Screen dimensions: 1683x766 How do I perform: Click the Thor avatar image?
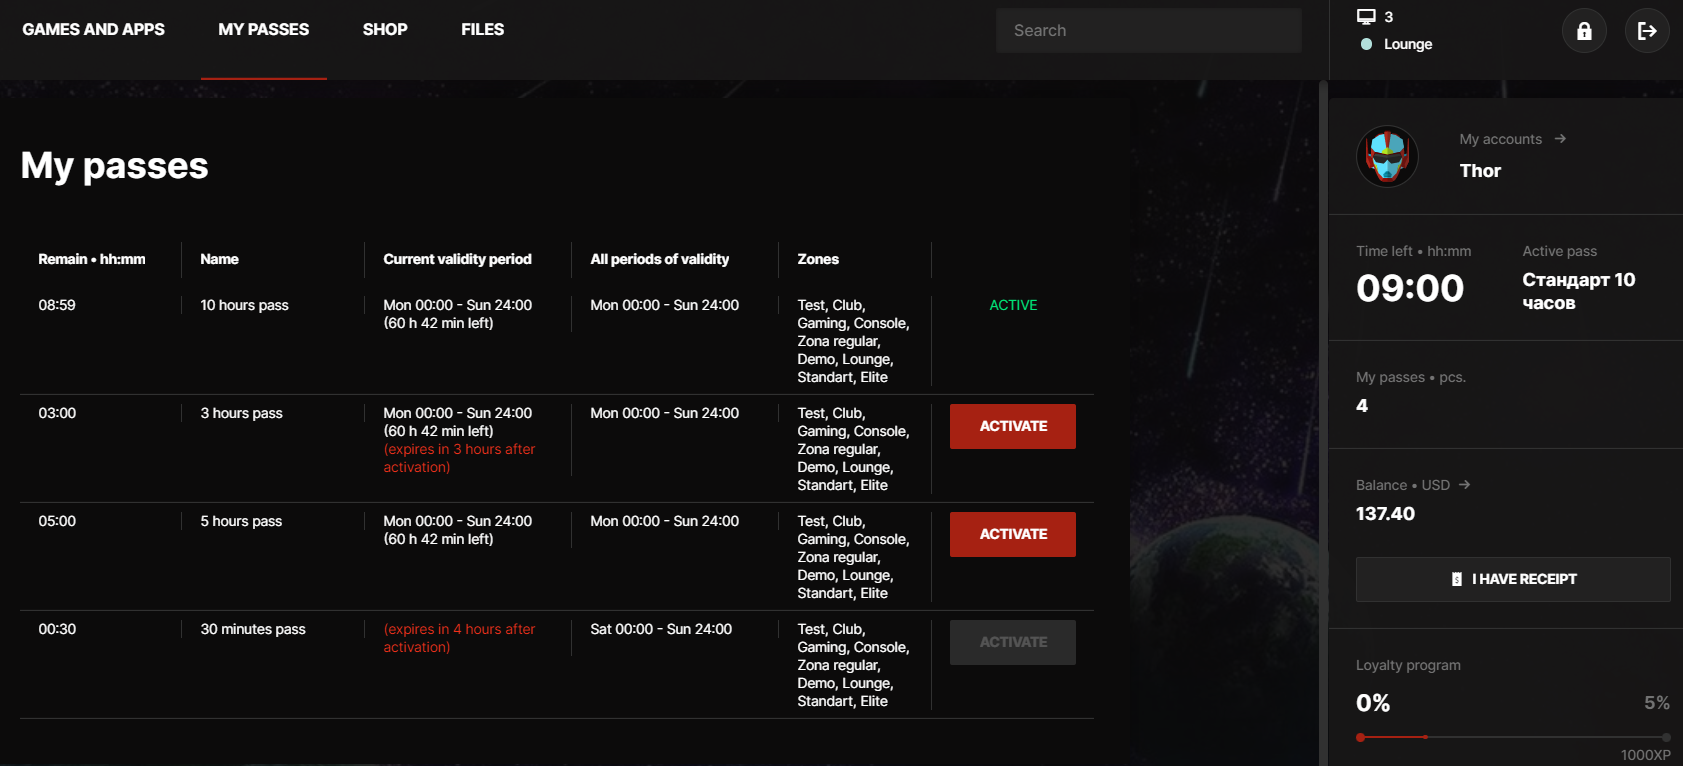point(1387,157)
